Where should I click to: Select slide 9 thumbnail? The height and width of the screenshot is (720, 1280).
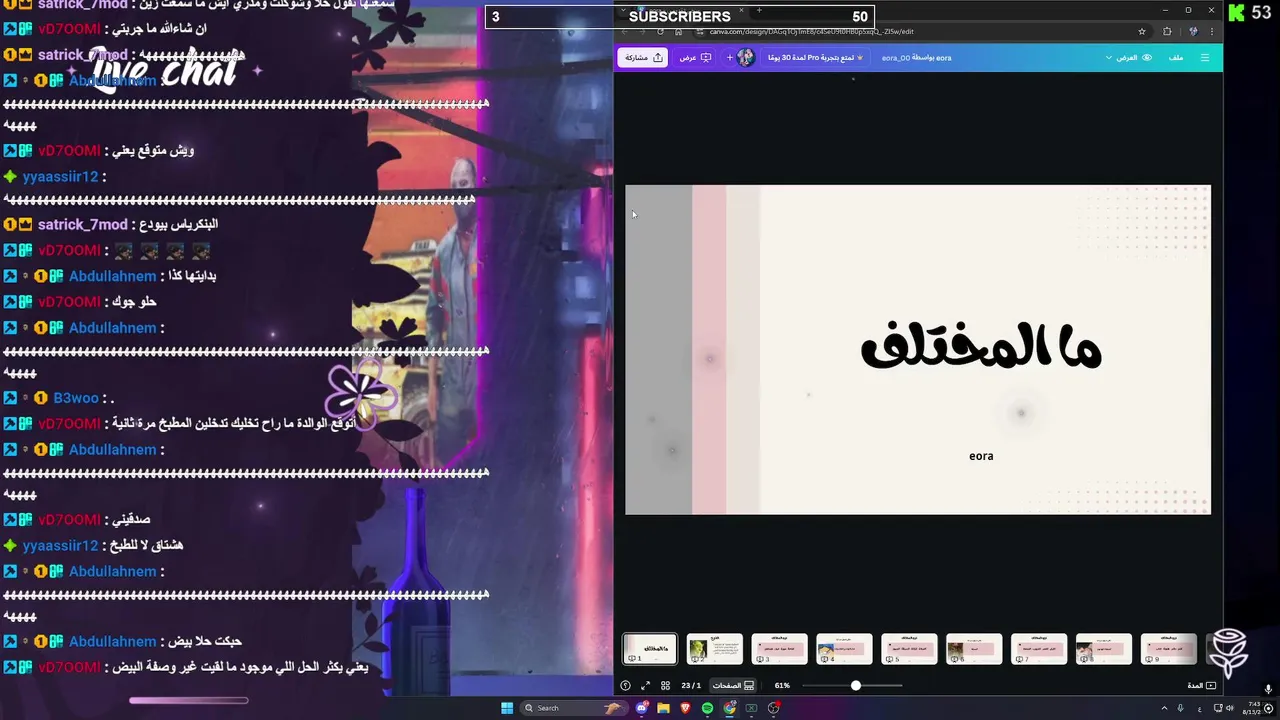coord(1169,649)
